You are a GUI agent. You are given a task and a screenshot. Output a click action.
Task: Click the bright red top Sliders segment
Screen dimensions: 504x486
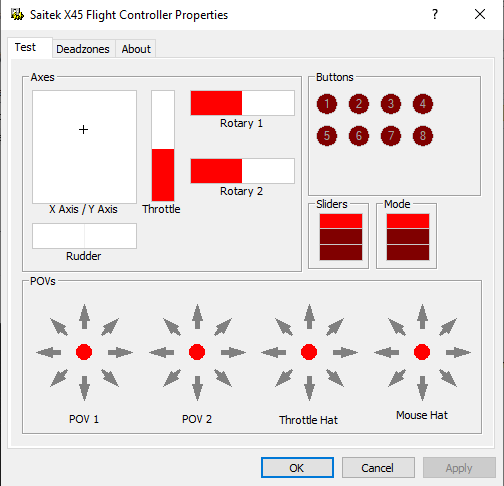tap(341, 221)
